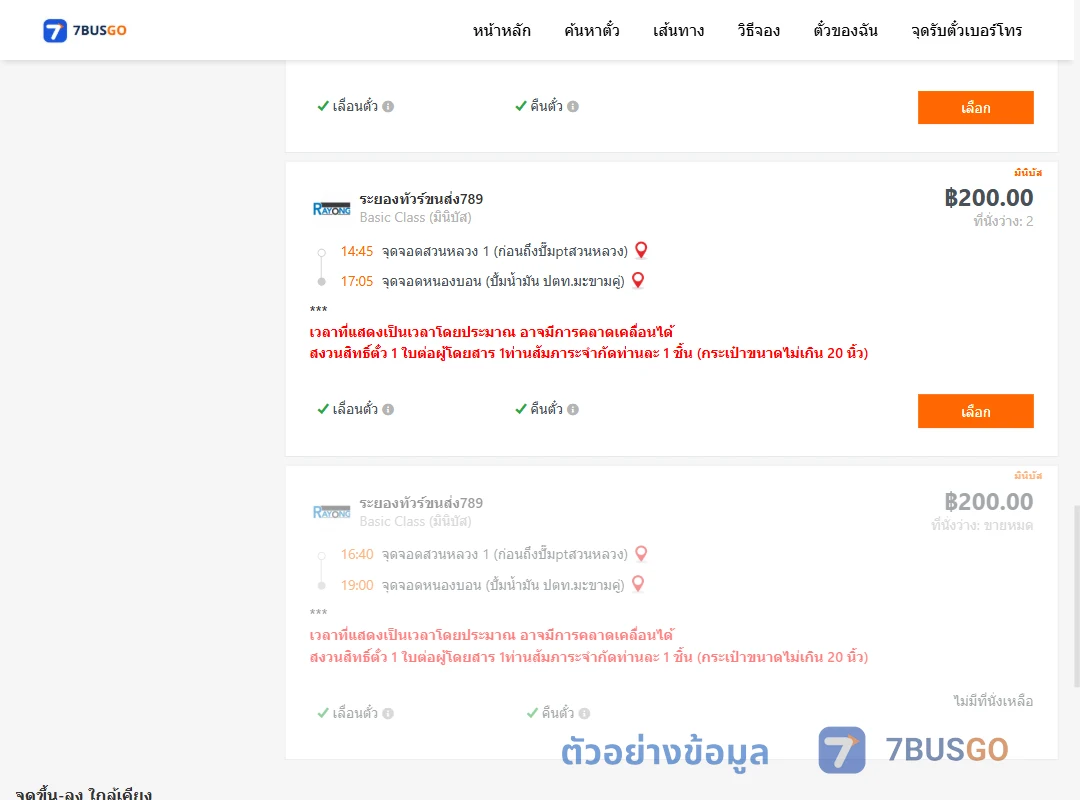This screenshot has height=800, width=1080.
Task: Open the ค้นหาตั๋ว menu item
Action: click(592, 30)
